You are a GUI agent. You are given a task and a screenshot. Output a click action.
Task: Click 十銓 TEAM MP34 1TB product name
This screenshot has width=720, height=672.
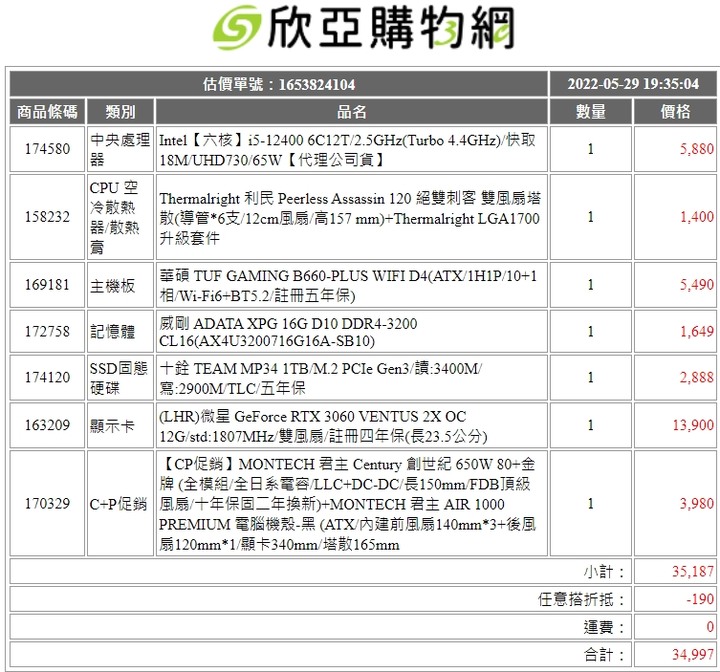[x=321, y=378]
